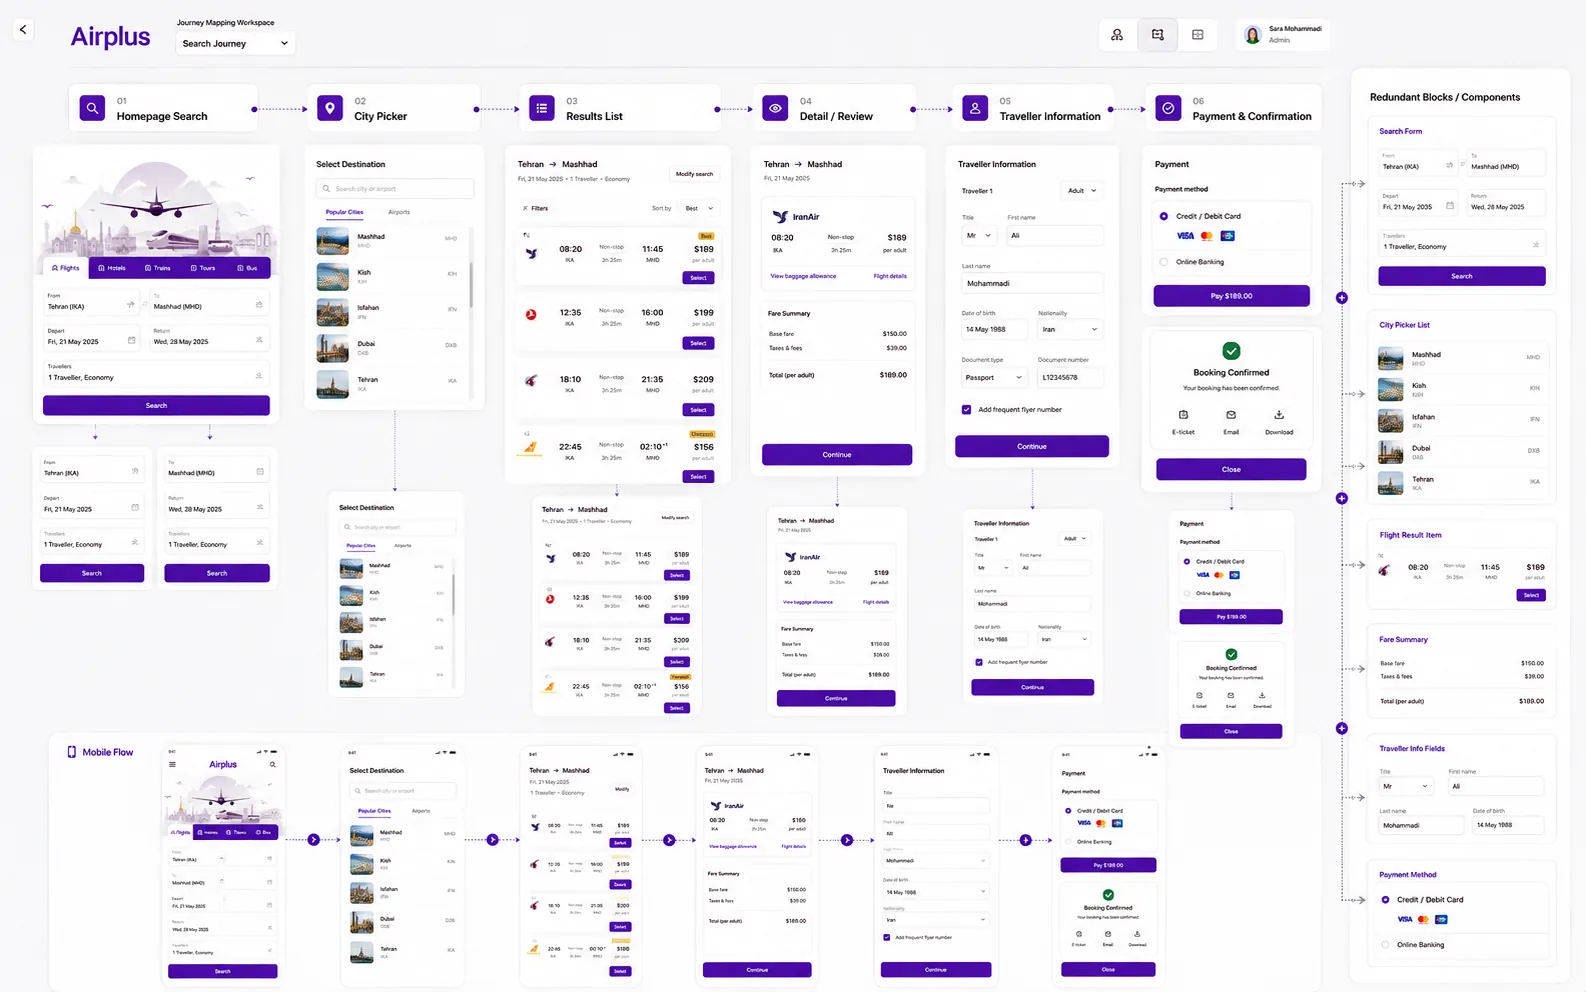
Task: Open the Sort by Best dropdown in Results List
Action: click(699, 208)
